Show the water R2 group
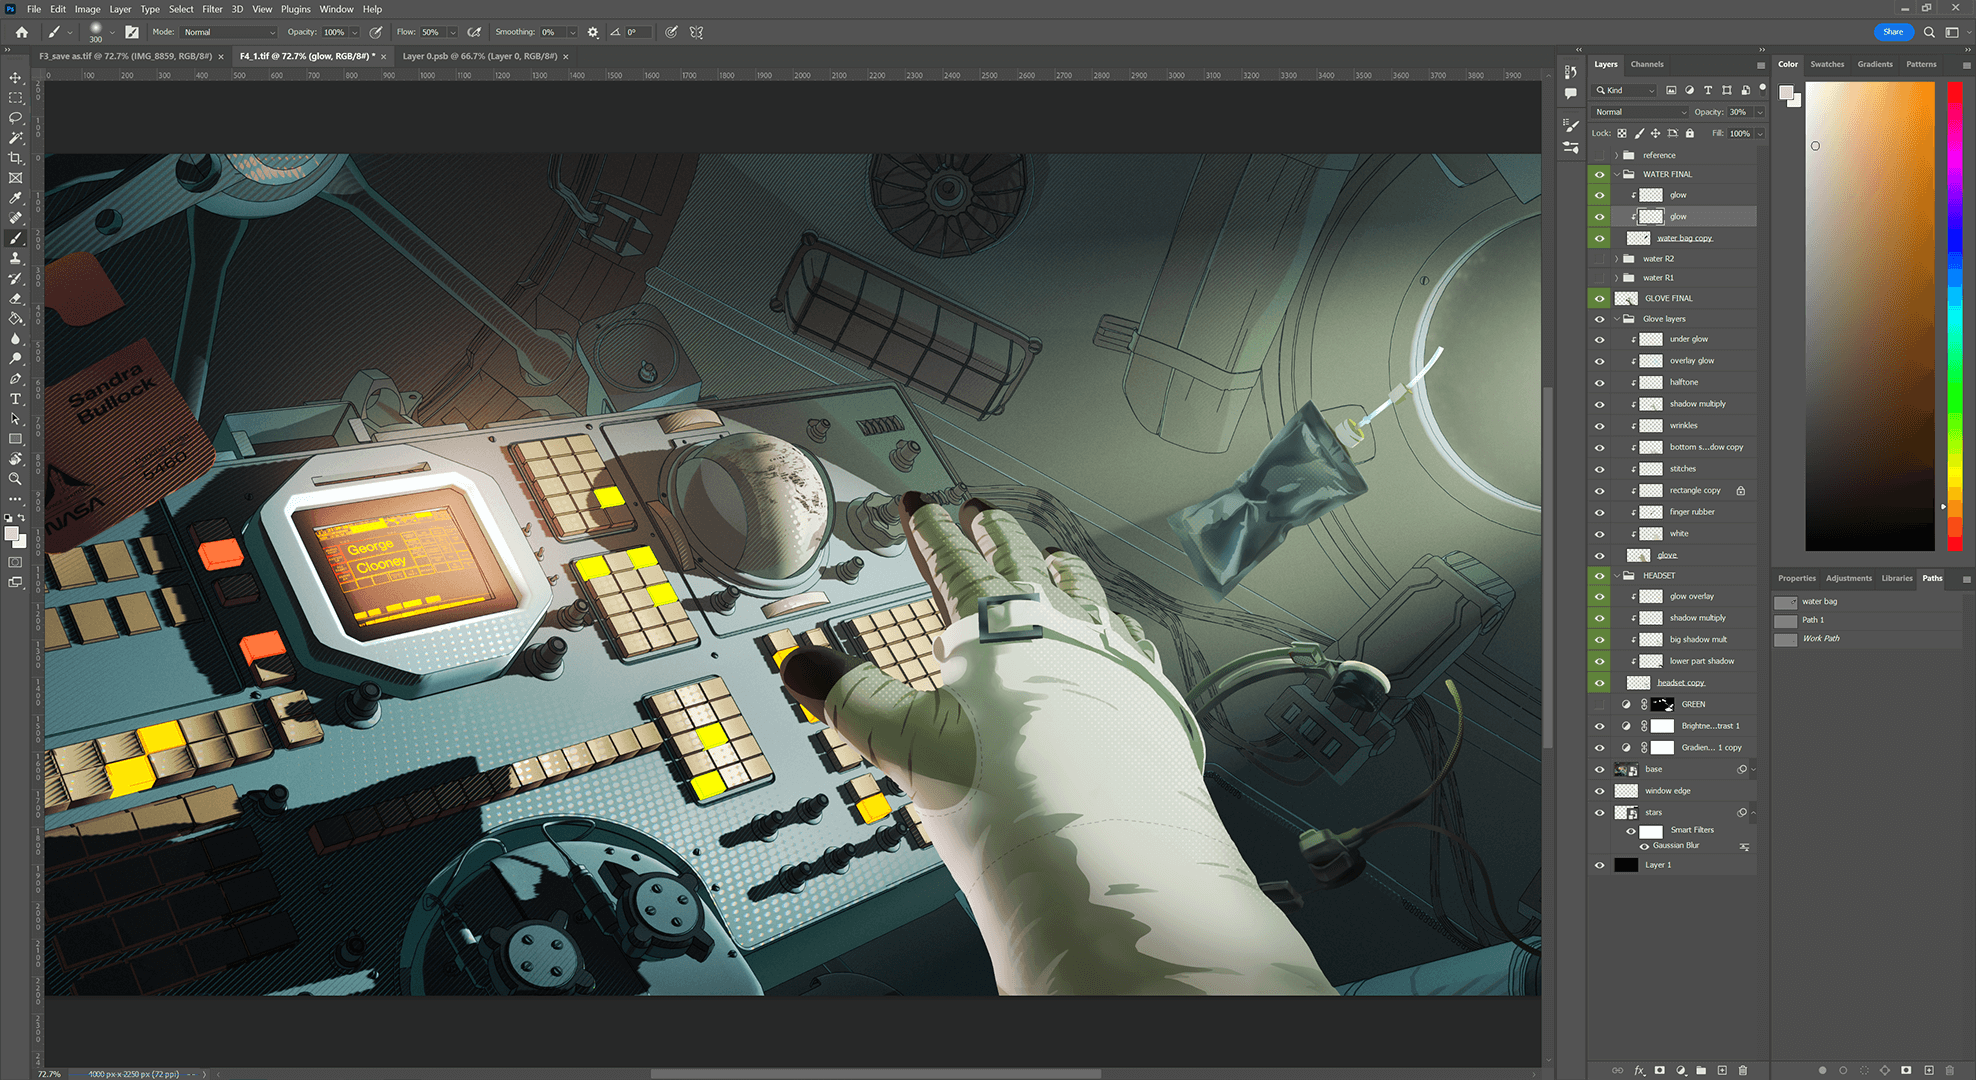The image size is (1976, 1080). [x=1599, y=259]
